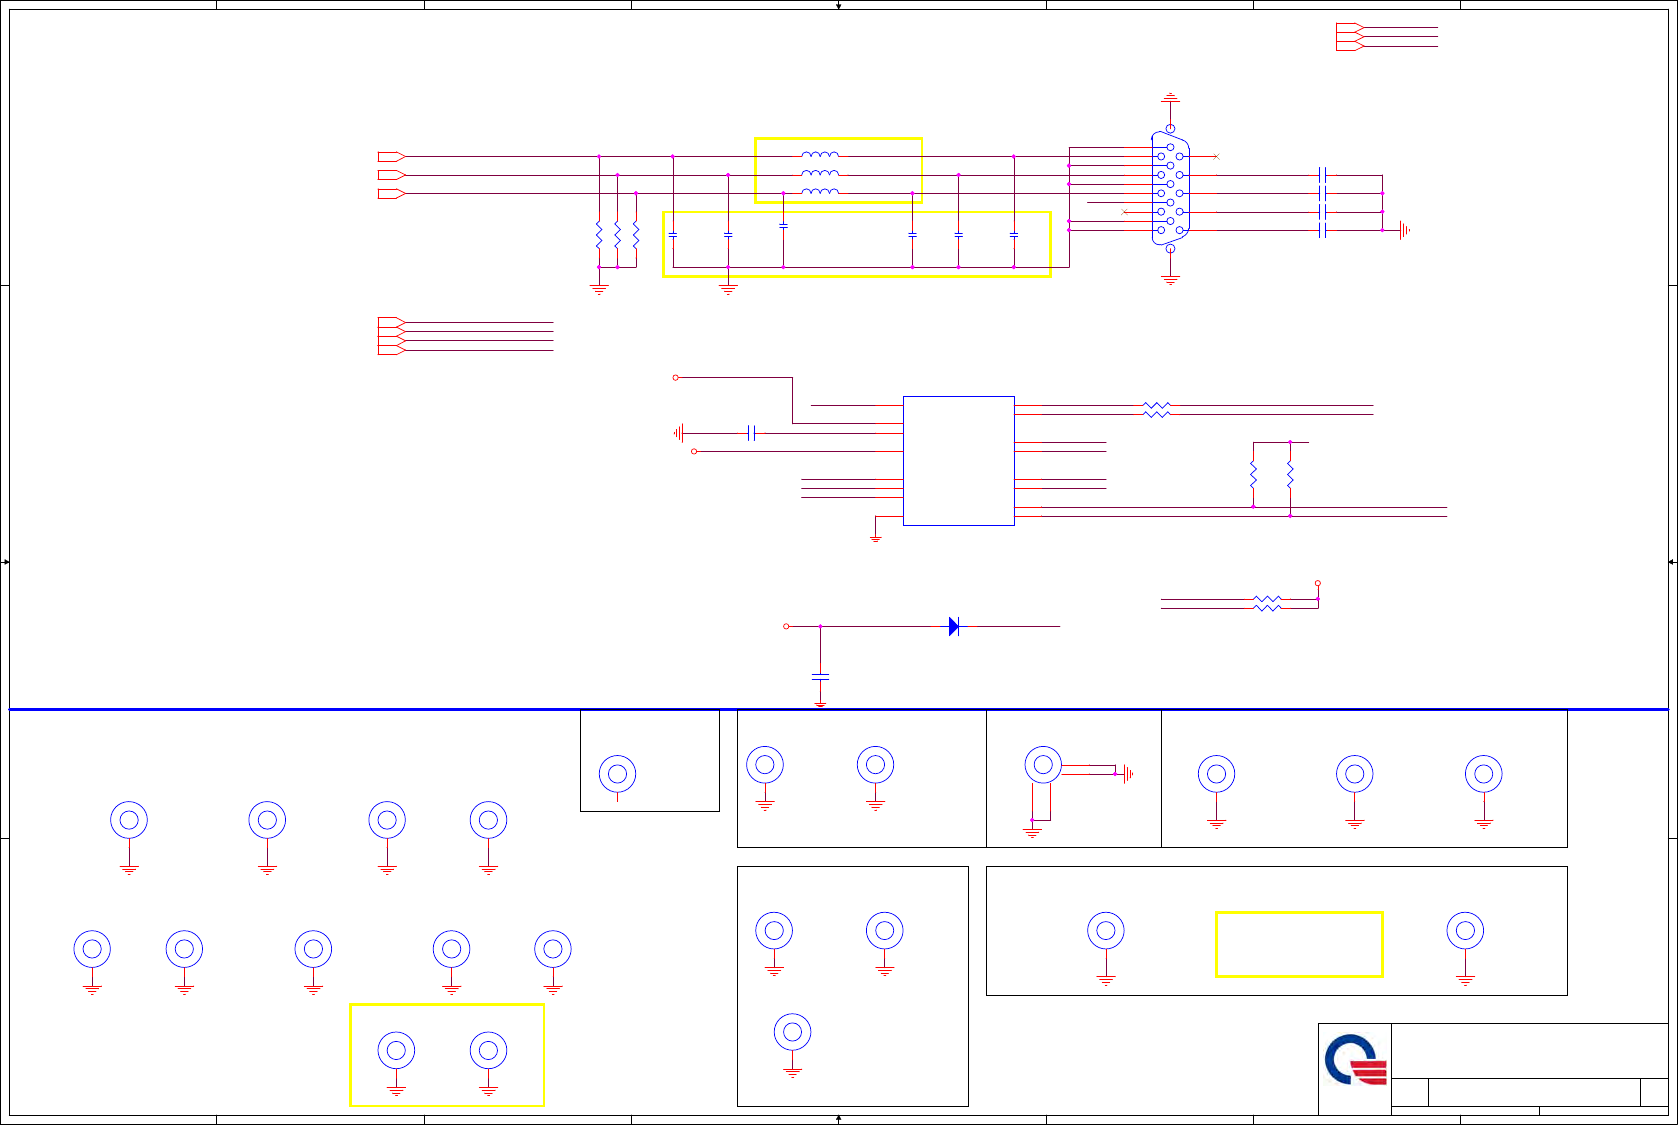
Task: Select the rightmost of three vertical termination resistors
Action: pos(636,235)
